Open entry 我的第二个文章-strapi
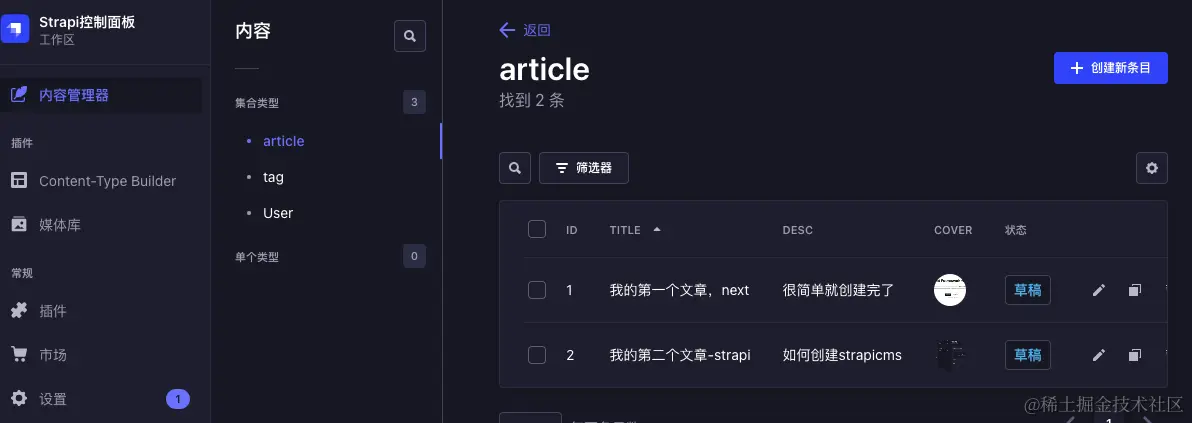1192x423 pixels. pyautogui.click(x=680, y=355)
